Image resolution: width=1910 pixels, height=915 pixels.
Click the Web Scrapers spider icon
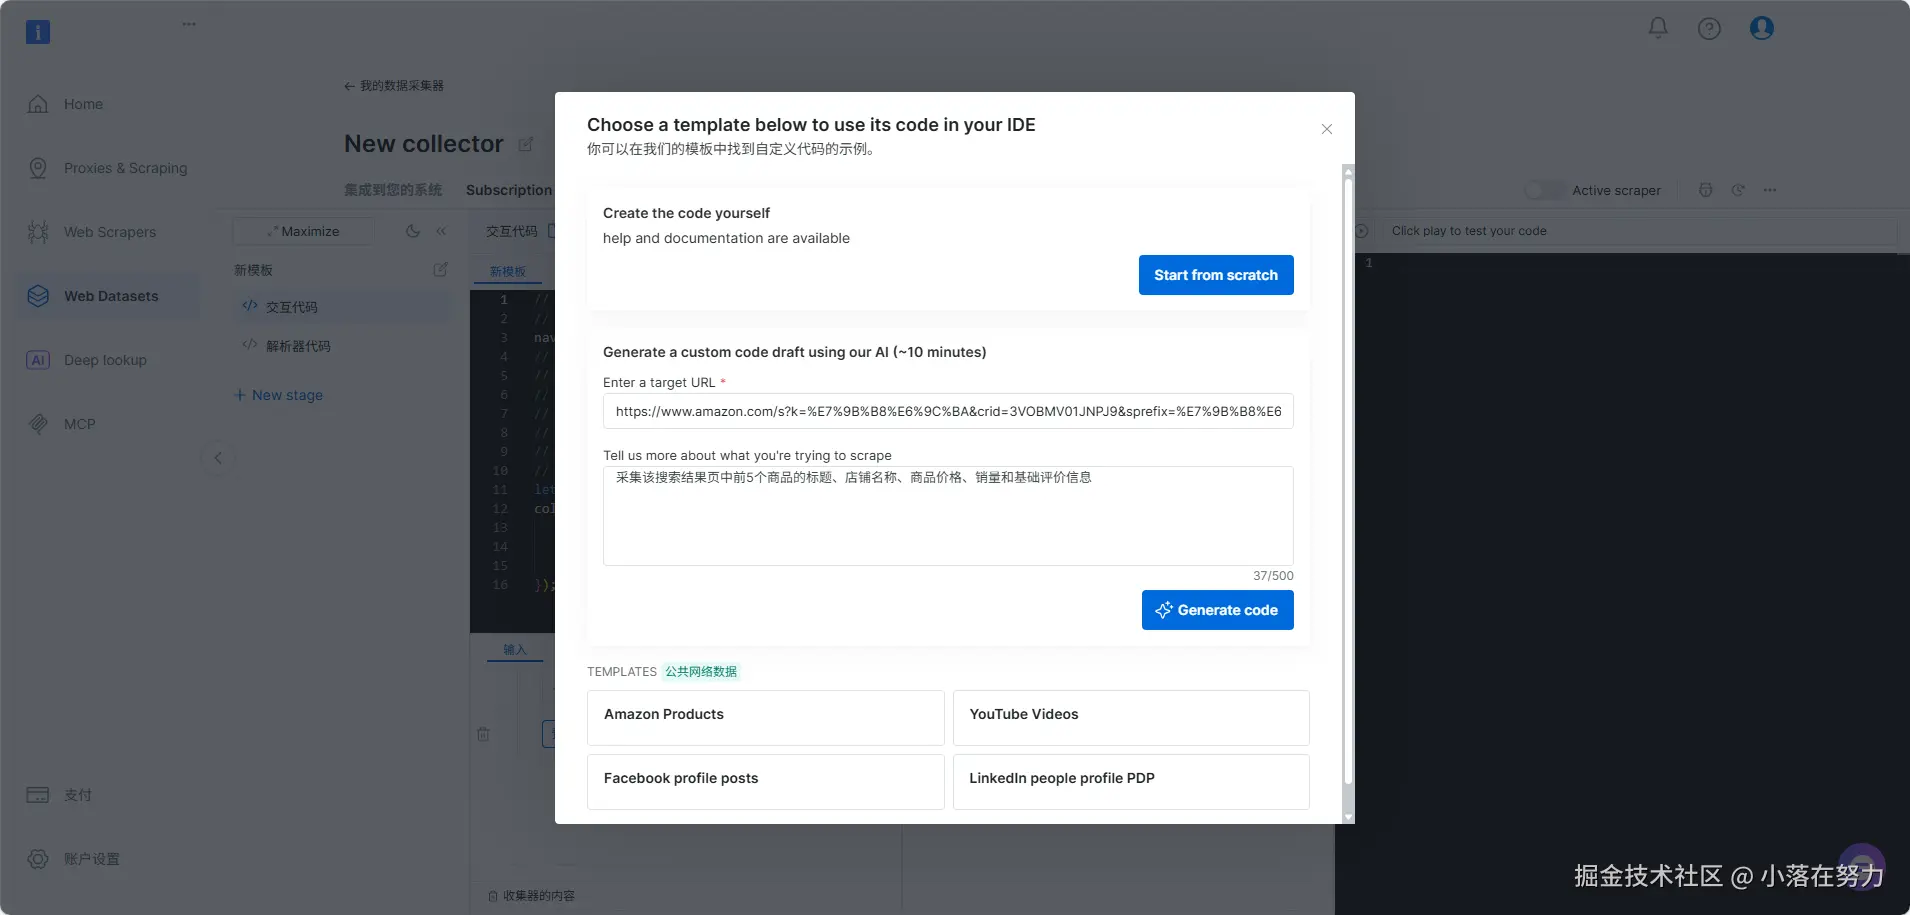tap(38, 232)
